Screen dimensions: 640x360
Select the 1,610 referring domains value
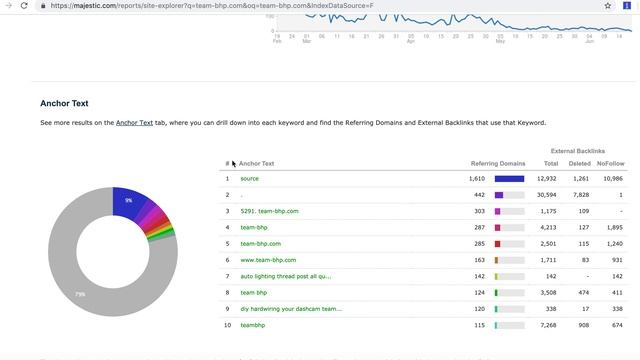pyautogui.click(x=477, y=178)
